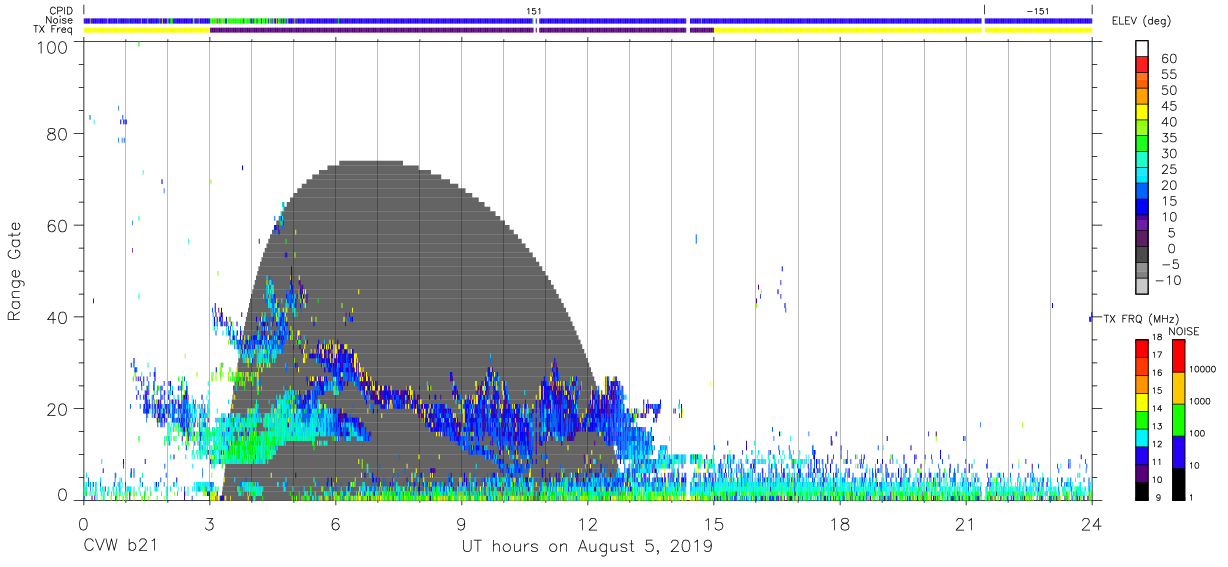Screen dimensions: 1228x567
Task: Click the white top swatch of the ELEV colorbar
Action: [1142, 48]
